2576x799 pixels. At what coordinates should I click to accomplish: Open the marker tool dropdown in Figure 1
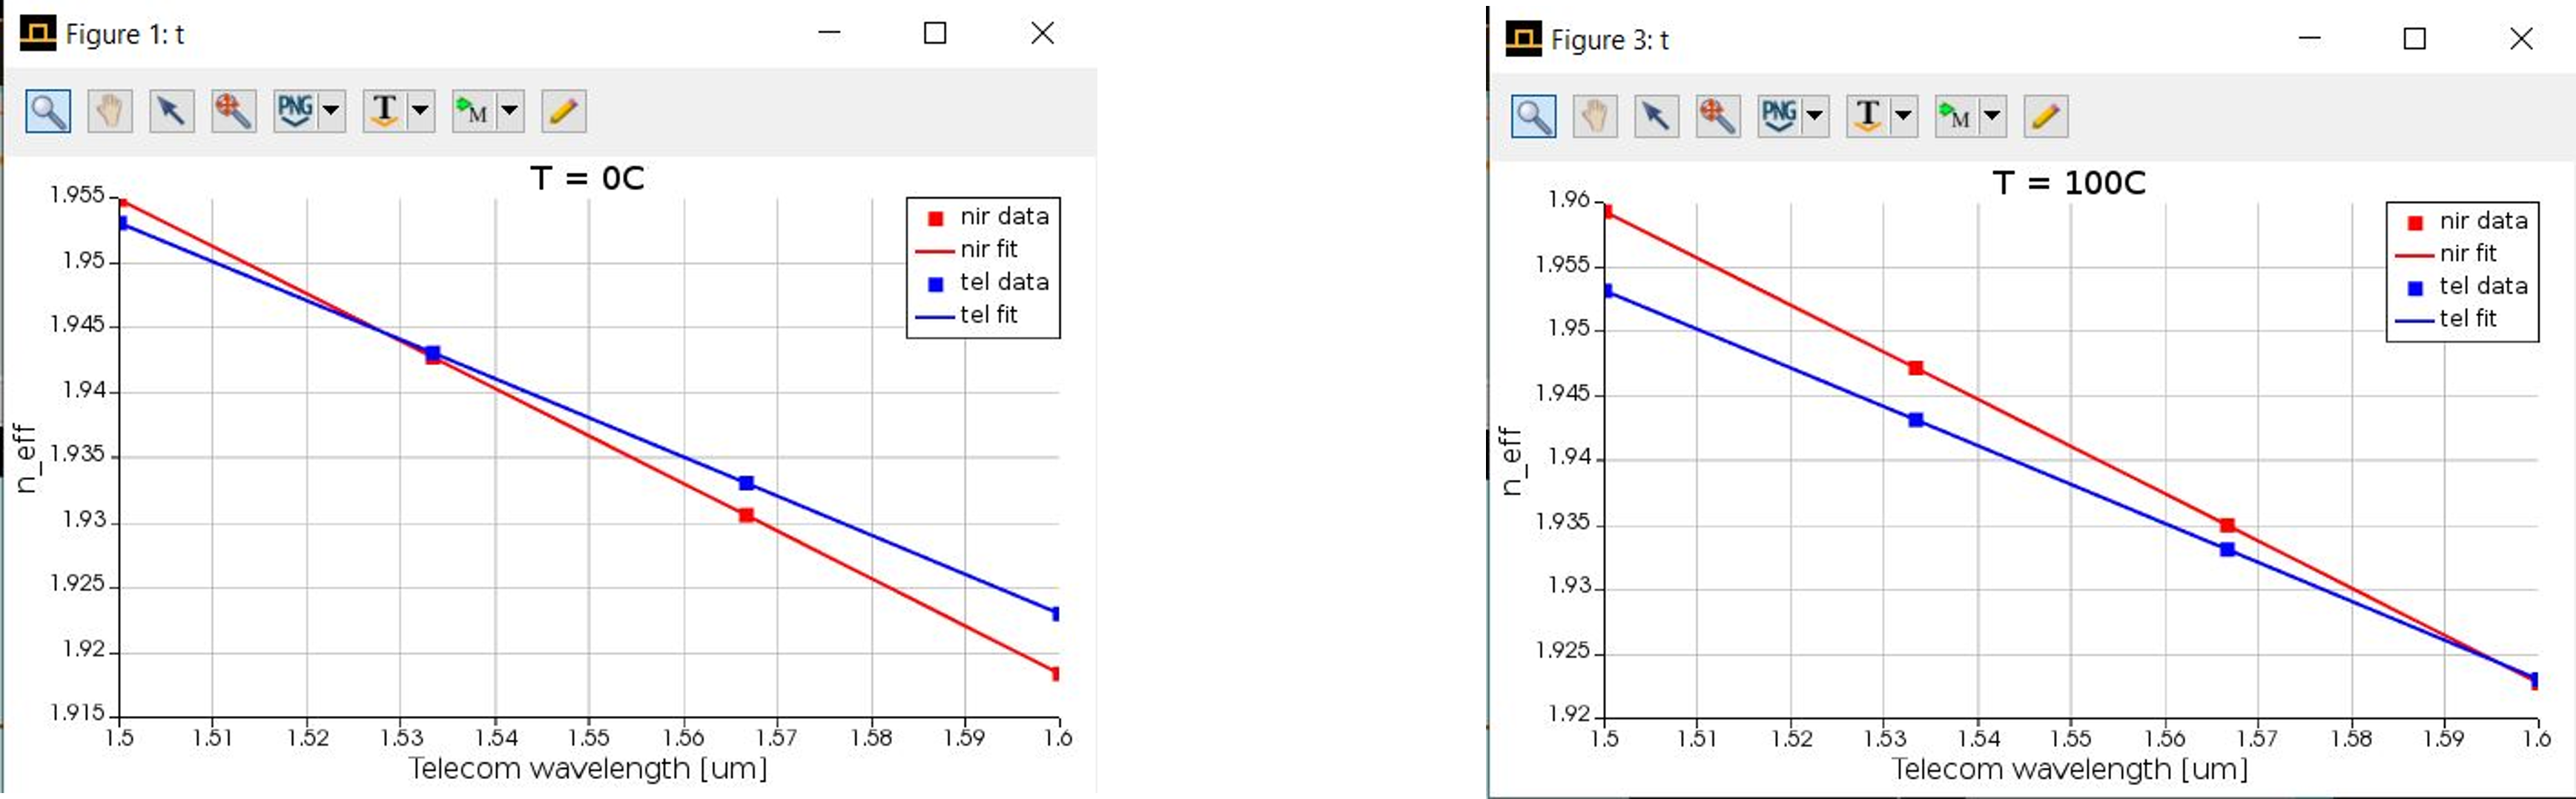point(510,111)
